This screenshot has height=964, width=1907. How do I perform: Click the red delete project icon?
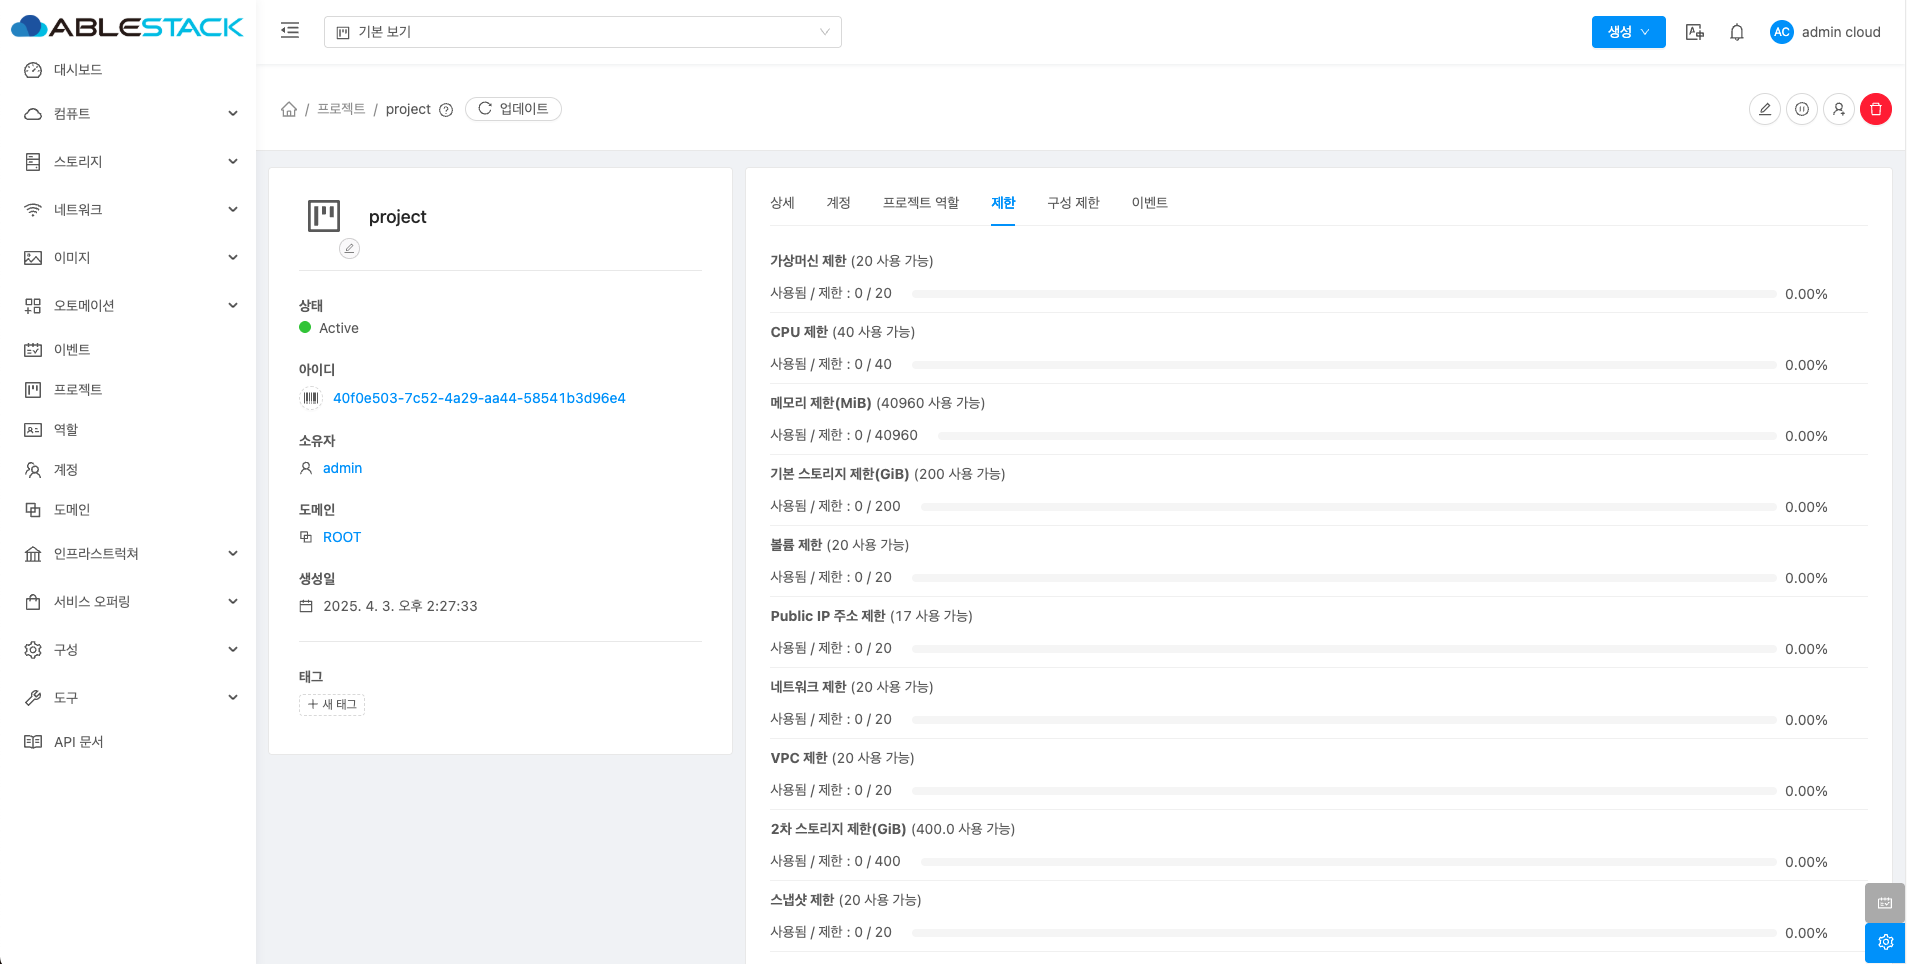click(1875, 109)
